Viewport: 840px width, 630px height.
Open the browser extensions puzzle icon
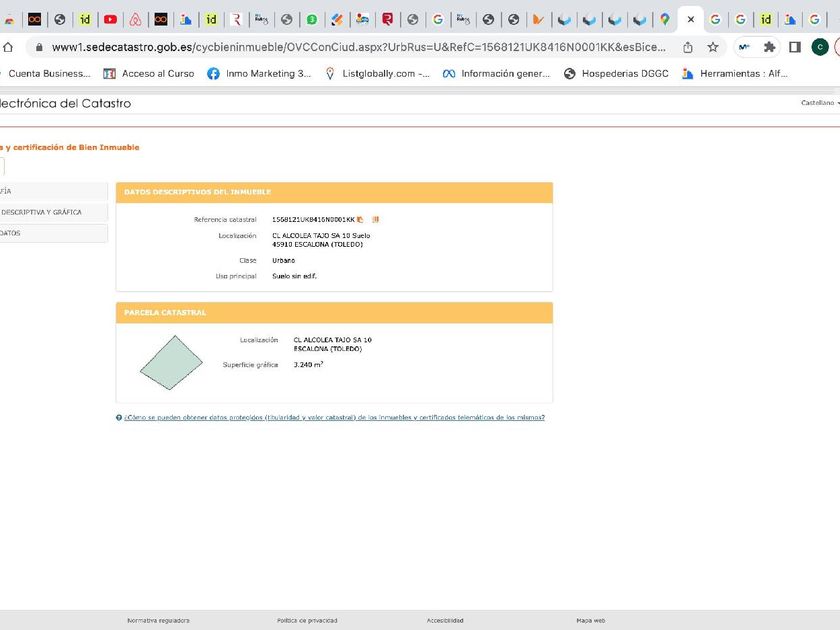coord(769,47)
